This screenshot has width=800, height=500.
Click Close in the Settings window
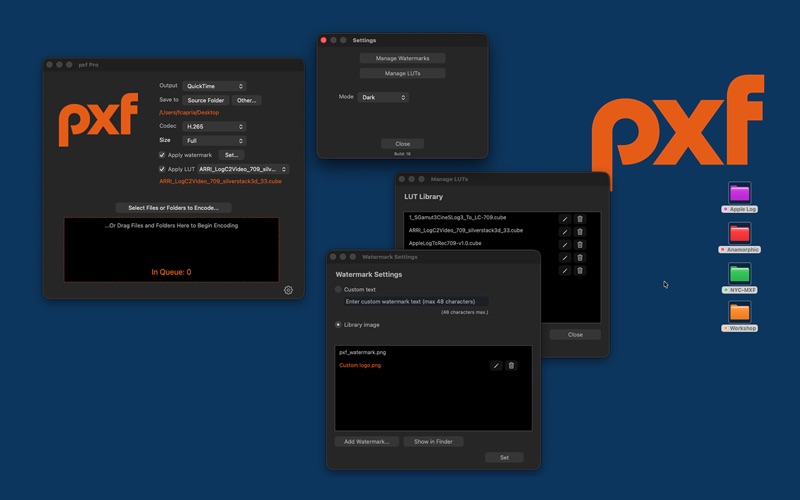[x=403, y=144]
